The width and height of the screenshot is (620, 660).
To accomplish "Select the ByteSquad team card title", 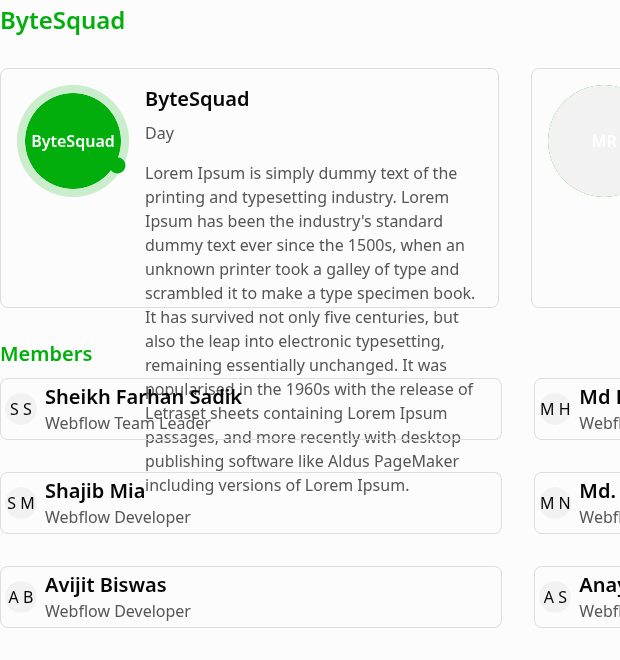I will [x=197, y=99].
